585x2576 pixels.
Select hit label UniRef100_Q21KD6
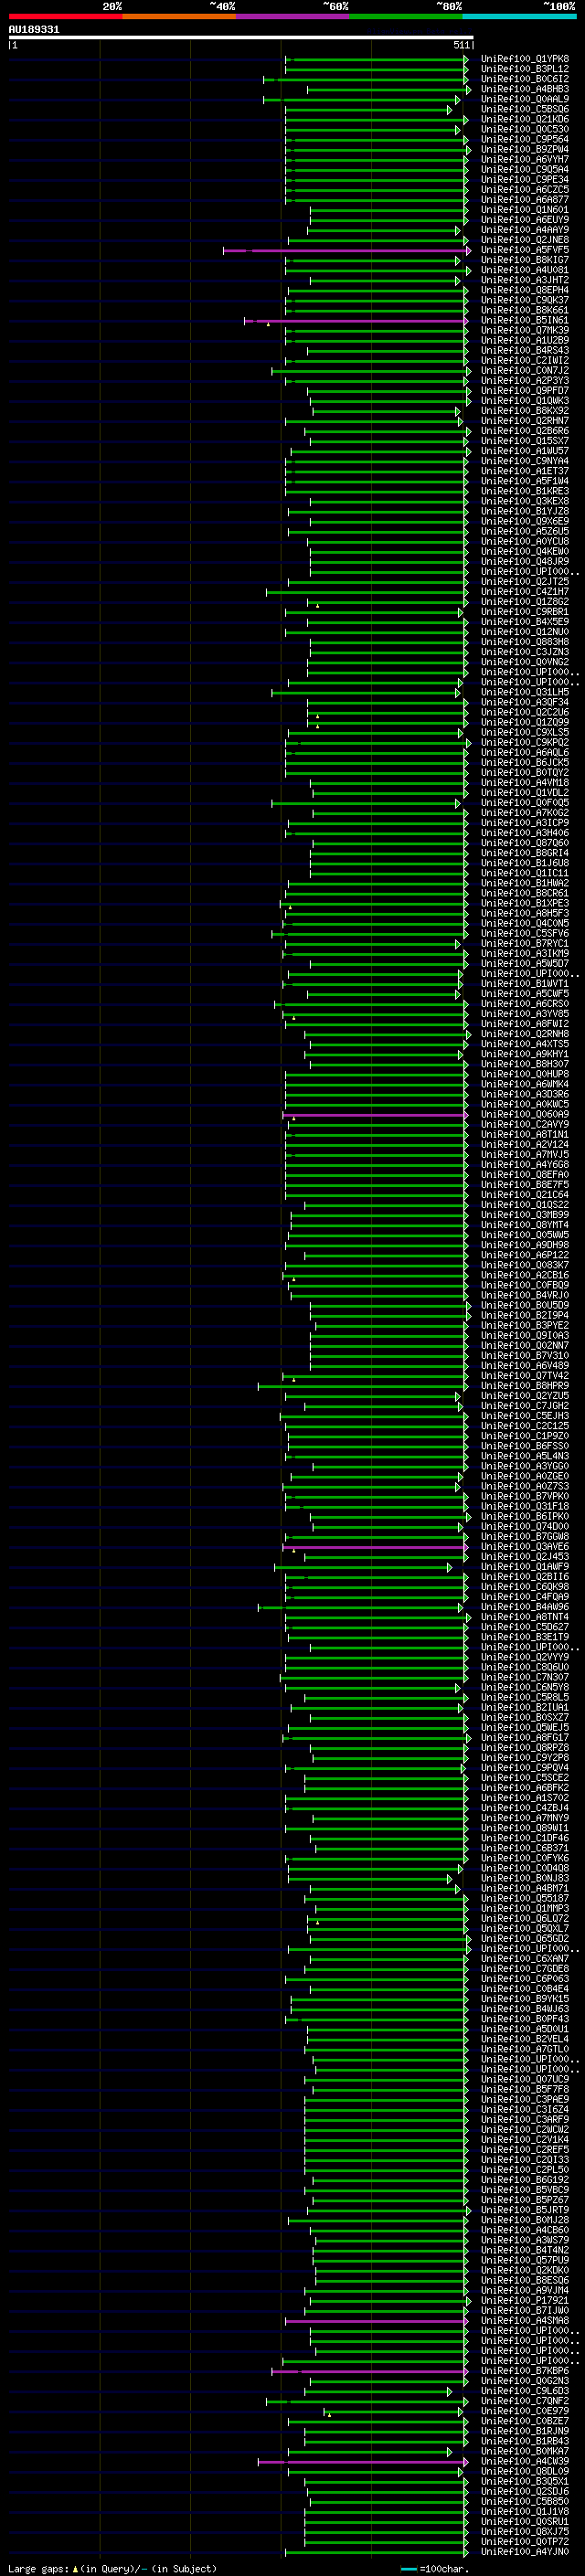coord(525,119)
